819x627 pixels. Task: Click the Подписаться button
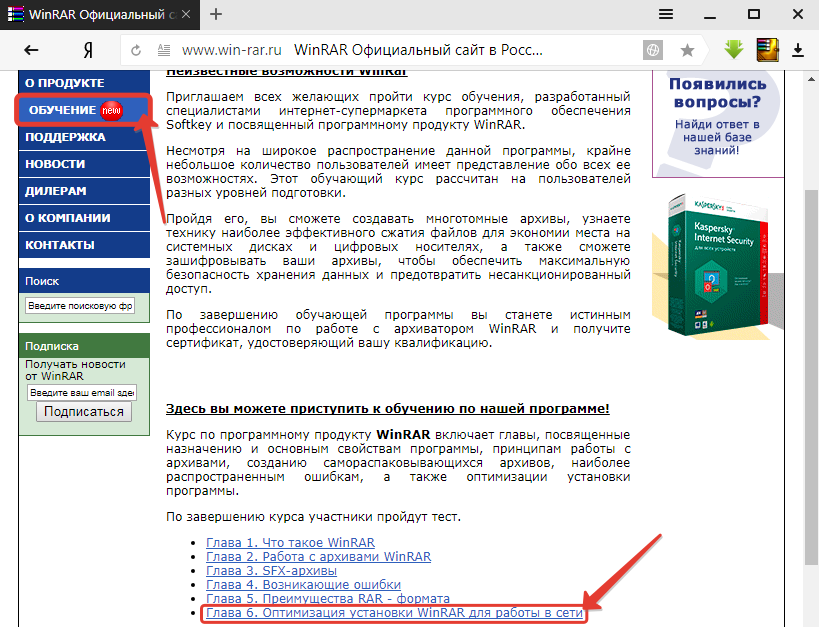click(84, 412)
